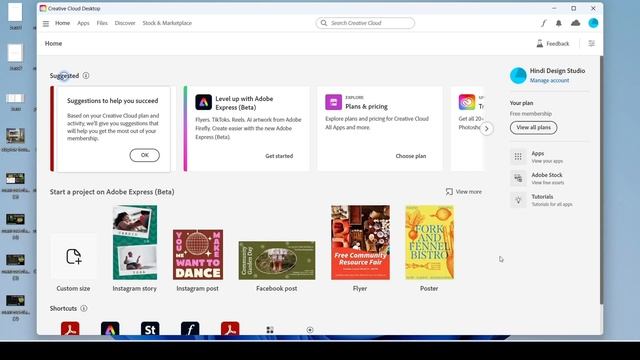Launch the Adobe Express shortcut icon
This screenshot has width=640, height=360.
[x=110, y=329]
